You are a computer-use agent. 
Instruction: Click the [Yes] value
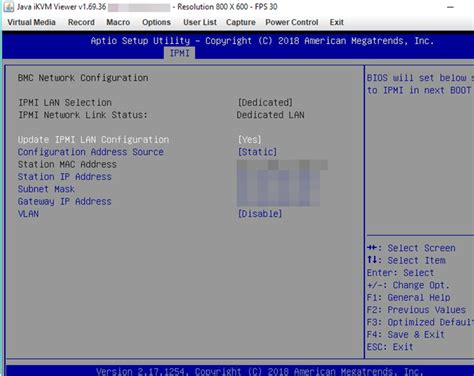tap(250, 140)
